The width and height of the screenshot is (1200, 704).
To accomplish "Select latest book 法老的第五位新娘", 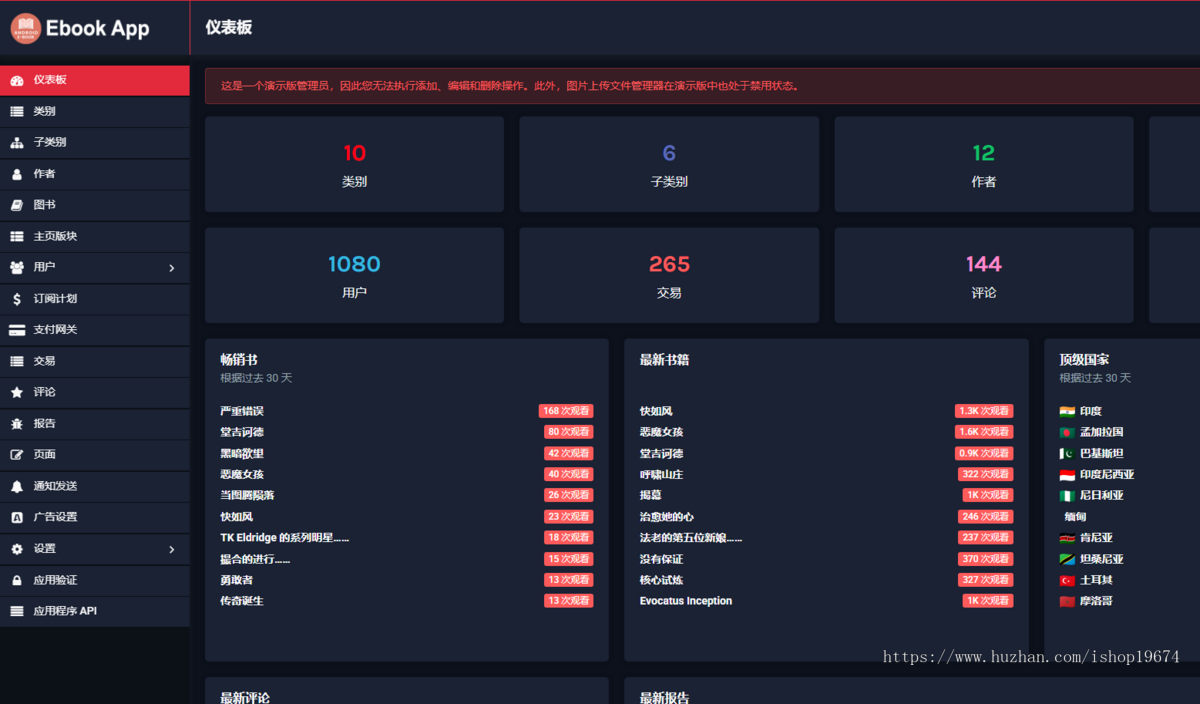I will pos(691,538).
